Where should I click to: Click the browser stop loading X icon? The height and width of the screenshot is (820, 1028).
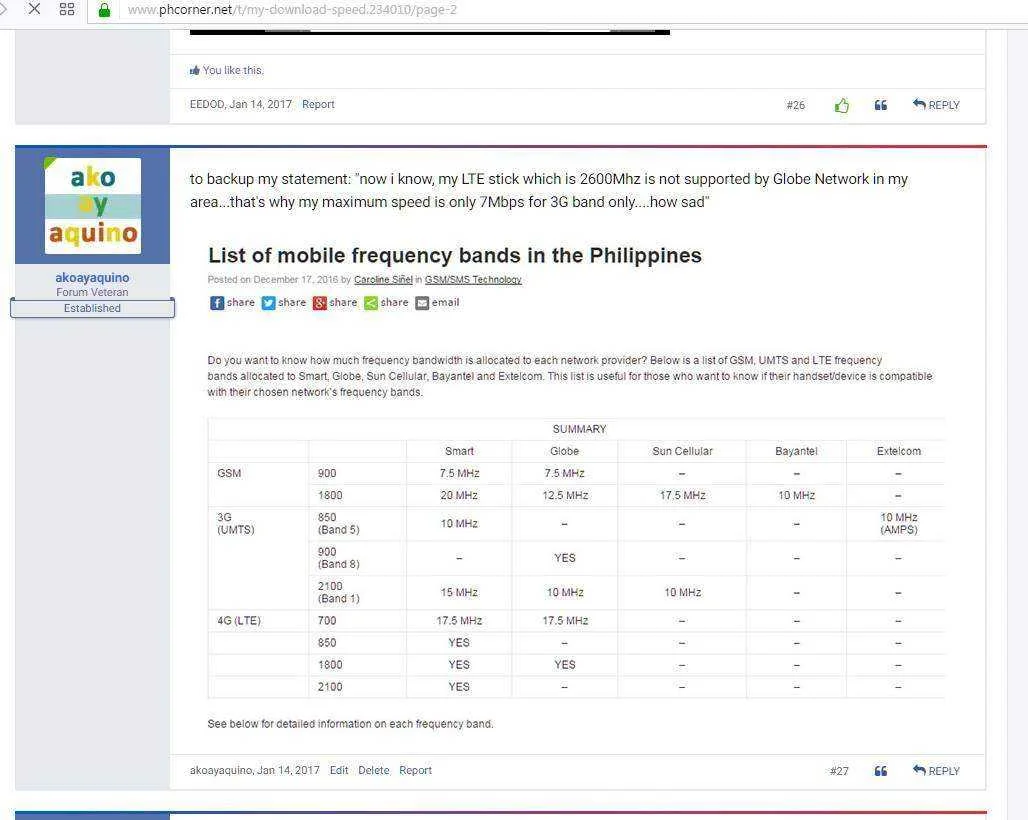pos(35,9)
